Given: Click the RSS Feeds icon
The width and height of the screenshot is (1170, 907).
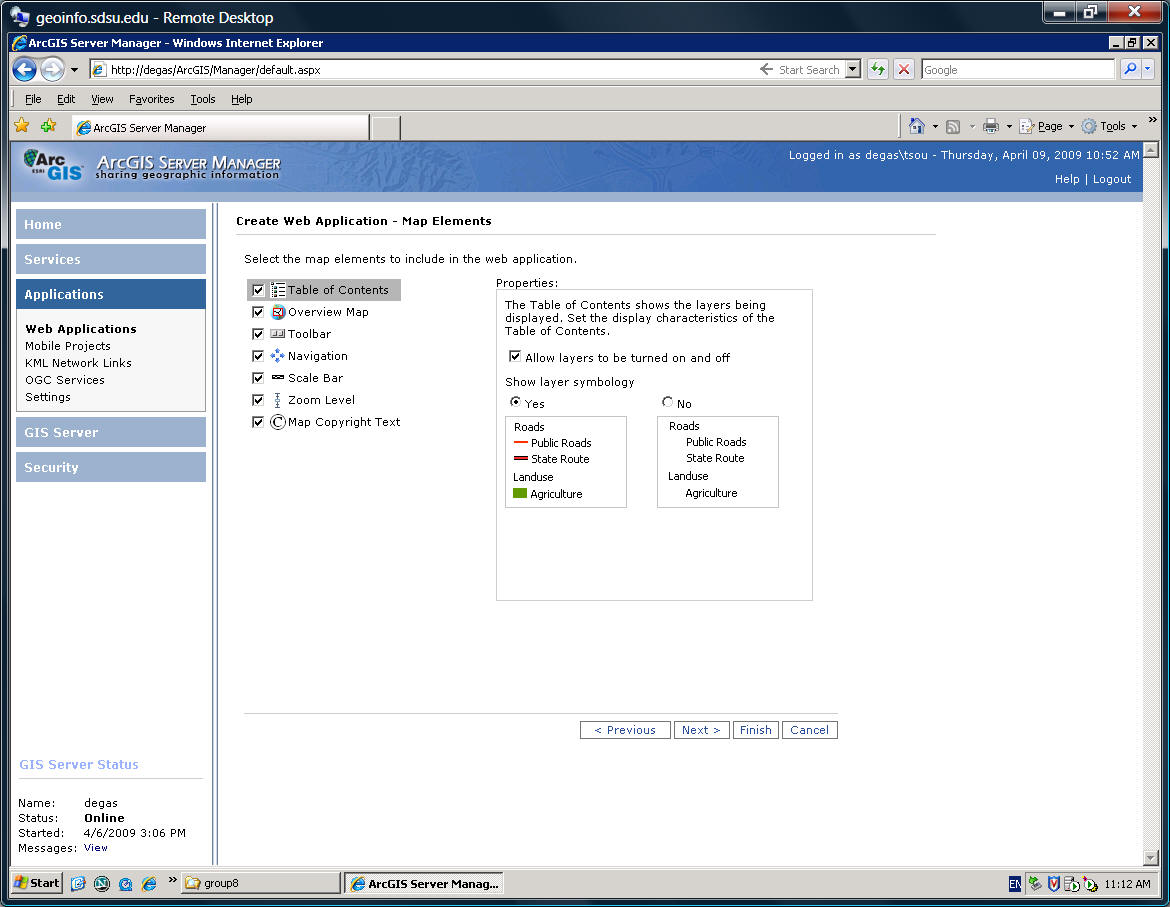Looking at the screenshot, I should (x=953, y=127).
